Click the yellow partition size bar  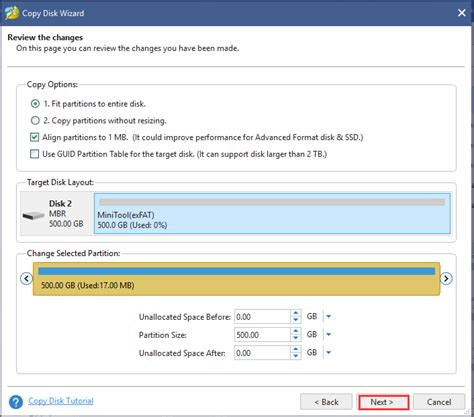[x=236, y=279]
